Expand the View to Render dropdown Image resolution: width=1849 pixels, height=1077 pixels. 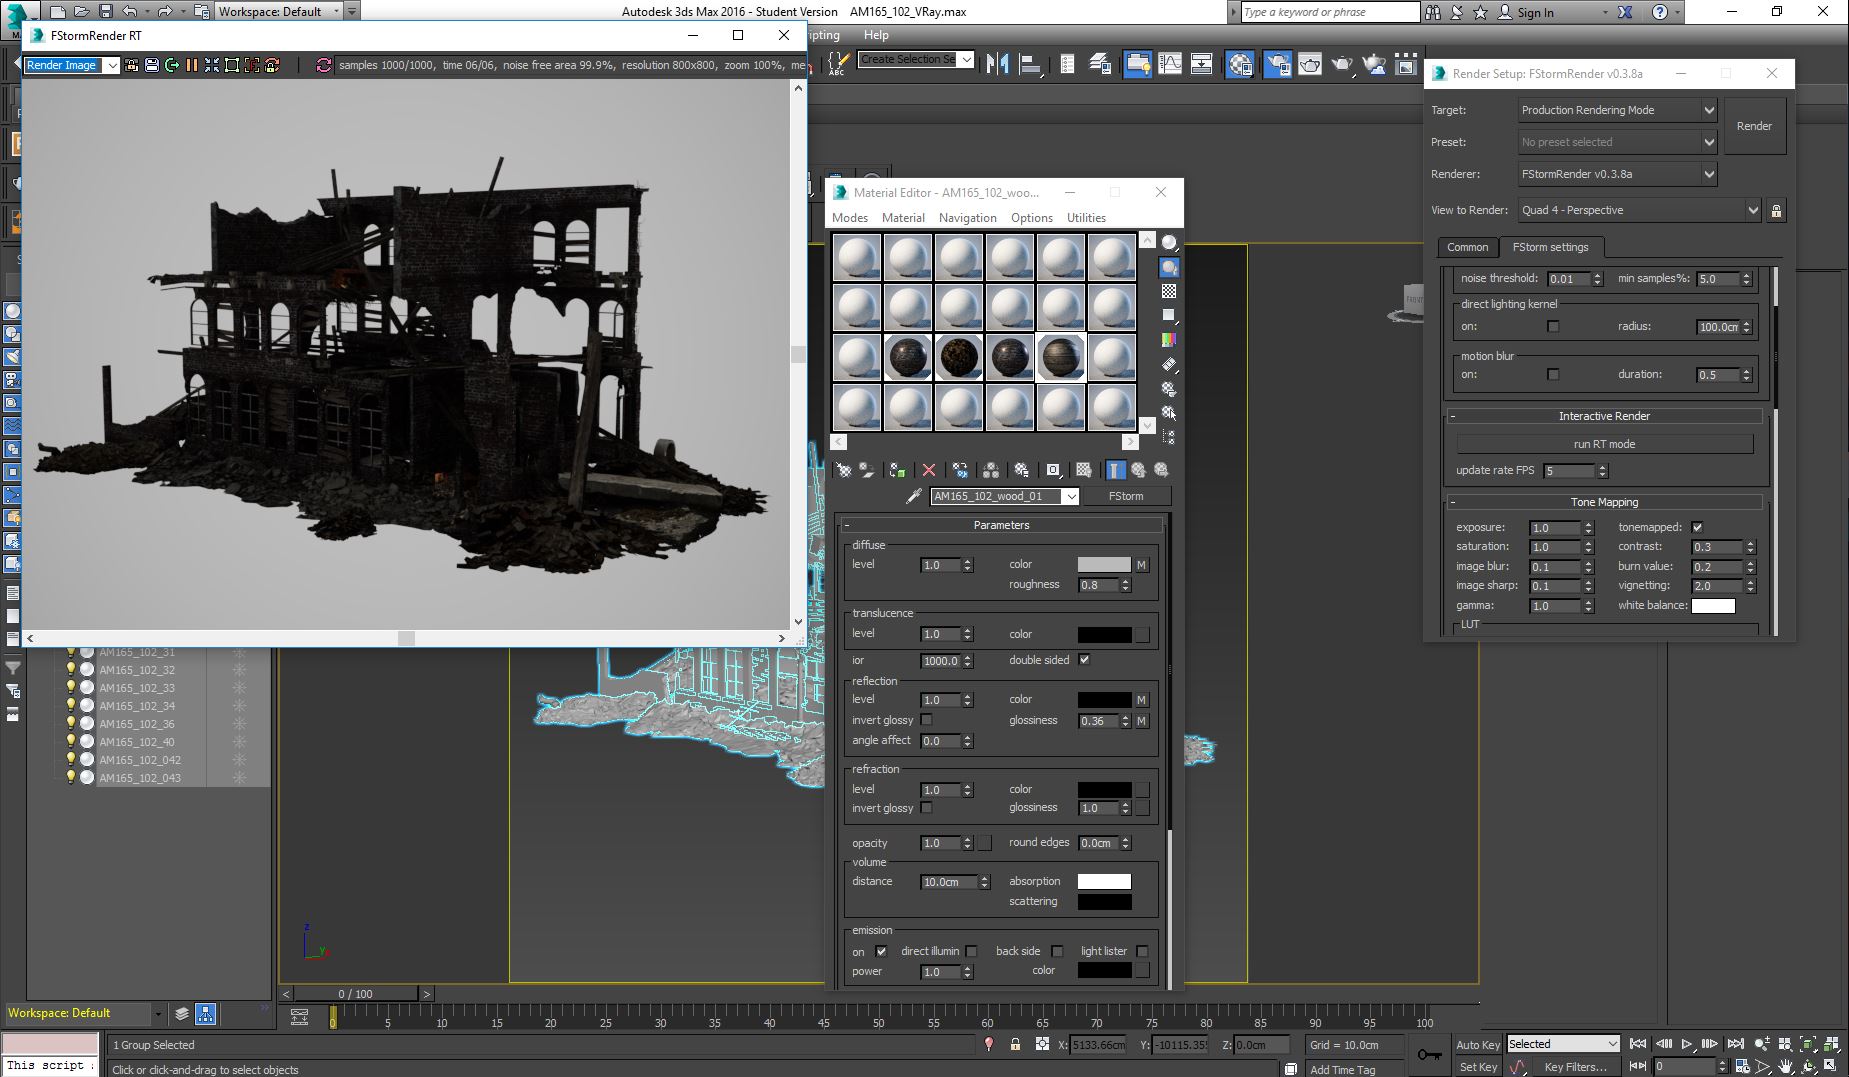tap(1752, 210)
